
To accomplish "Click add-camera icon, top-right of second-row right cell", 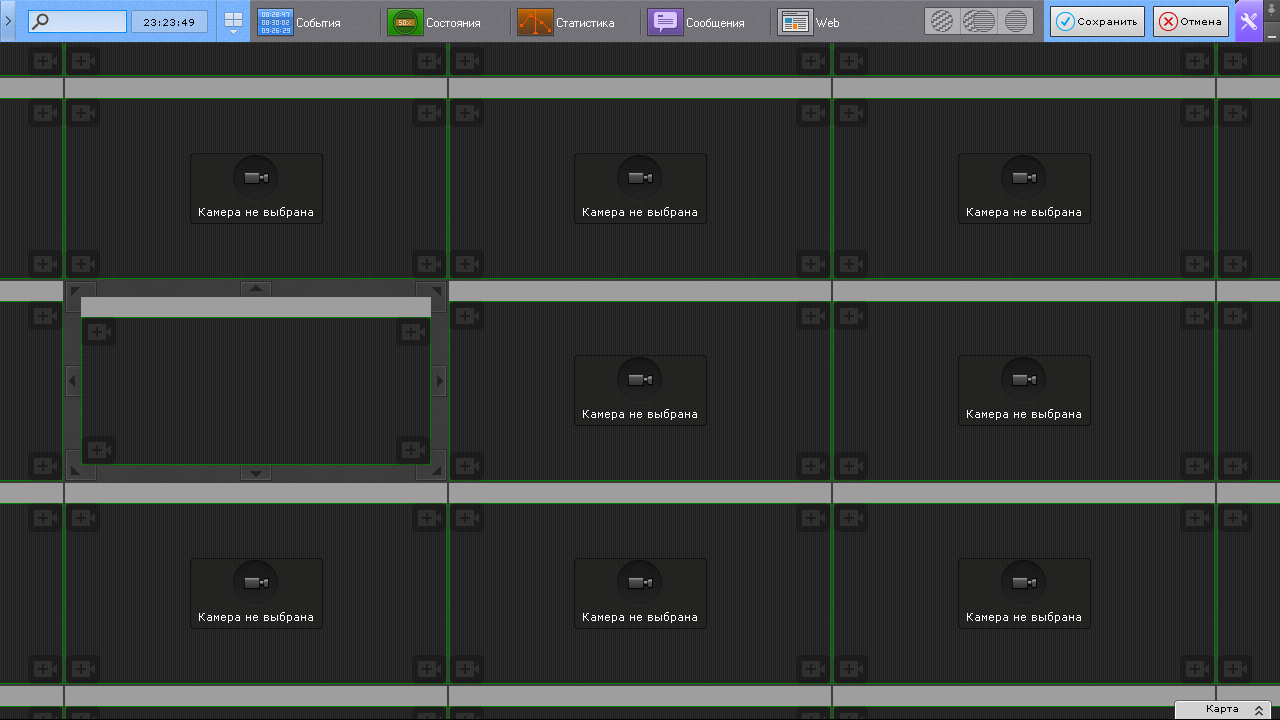I will tap(1197, 316).
